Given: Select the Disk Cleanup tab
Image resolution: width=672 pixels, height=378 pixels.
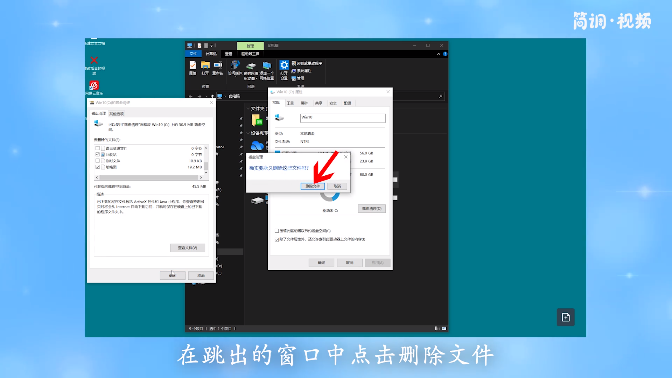Looking at the screenshot, I should pyautogui.click(x=99, y=114).
